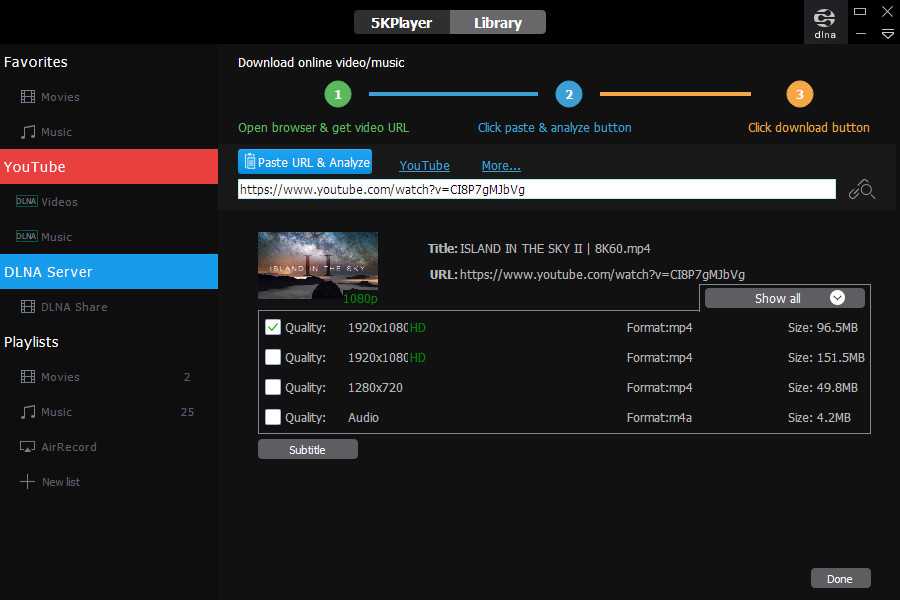Click the Subtitle button

point(307,450)
